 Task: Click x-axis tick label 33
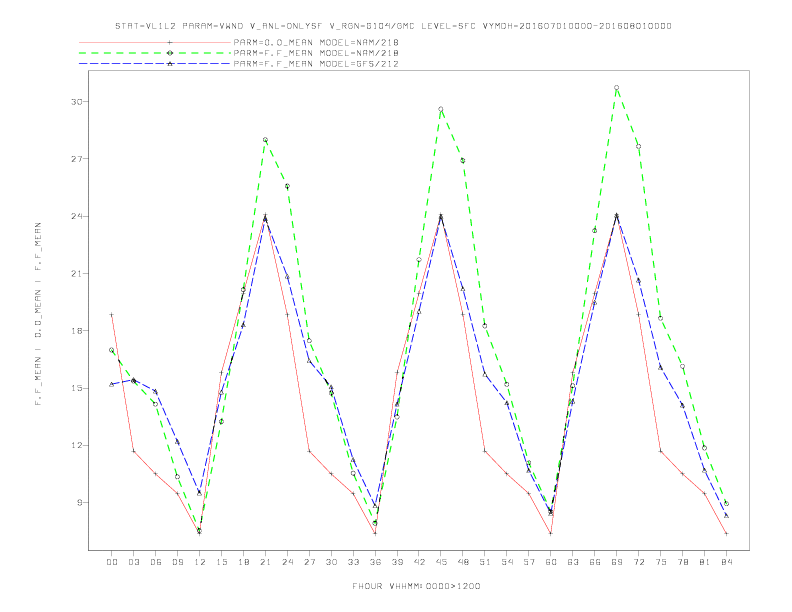pyautogui.click(x=353, y=562)
